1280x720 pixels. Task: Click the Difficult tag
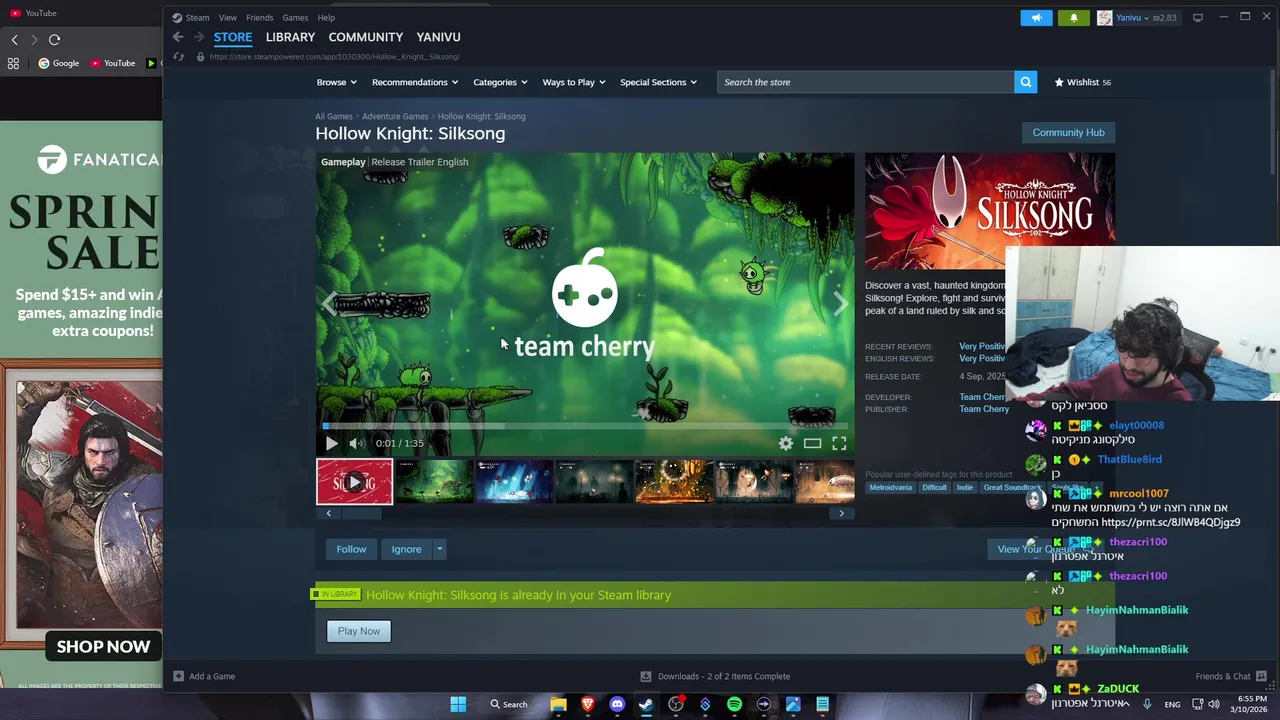pos(934,487)
